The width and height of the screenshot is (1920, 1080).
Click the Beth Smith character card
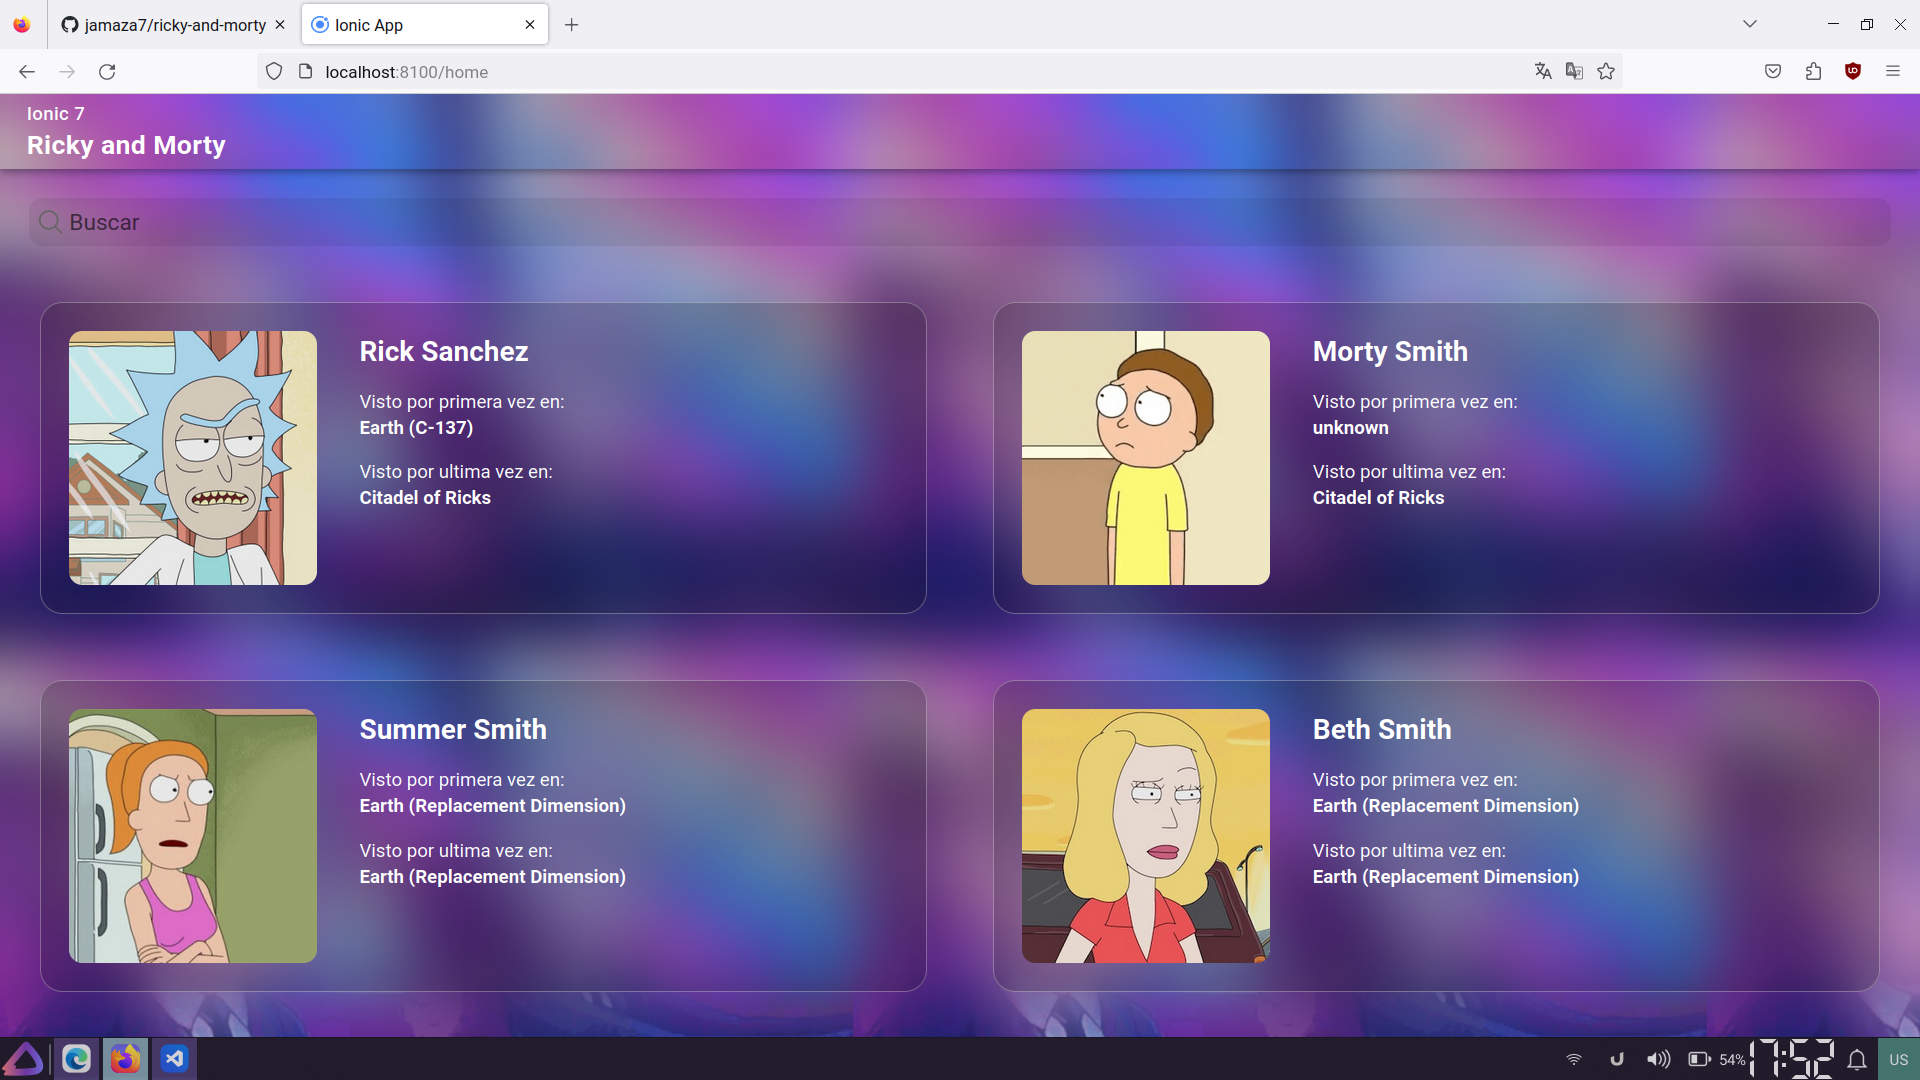1436,836
